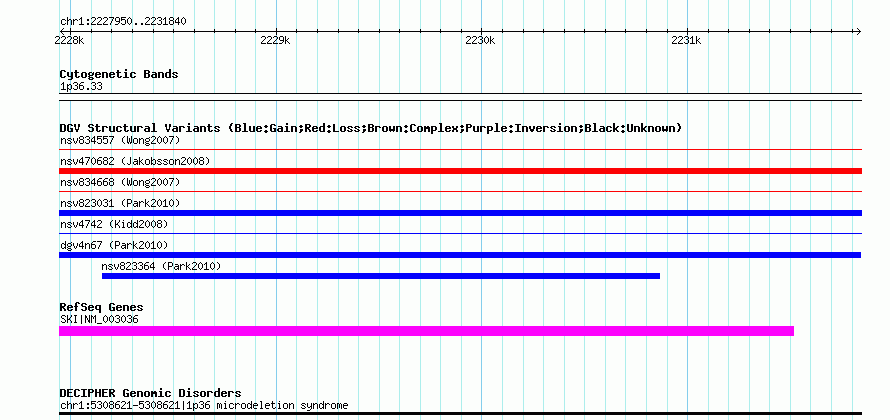Click the nsv470682 (Jakobsson2008) label

pyautogui.click(x=135, y=161)
